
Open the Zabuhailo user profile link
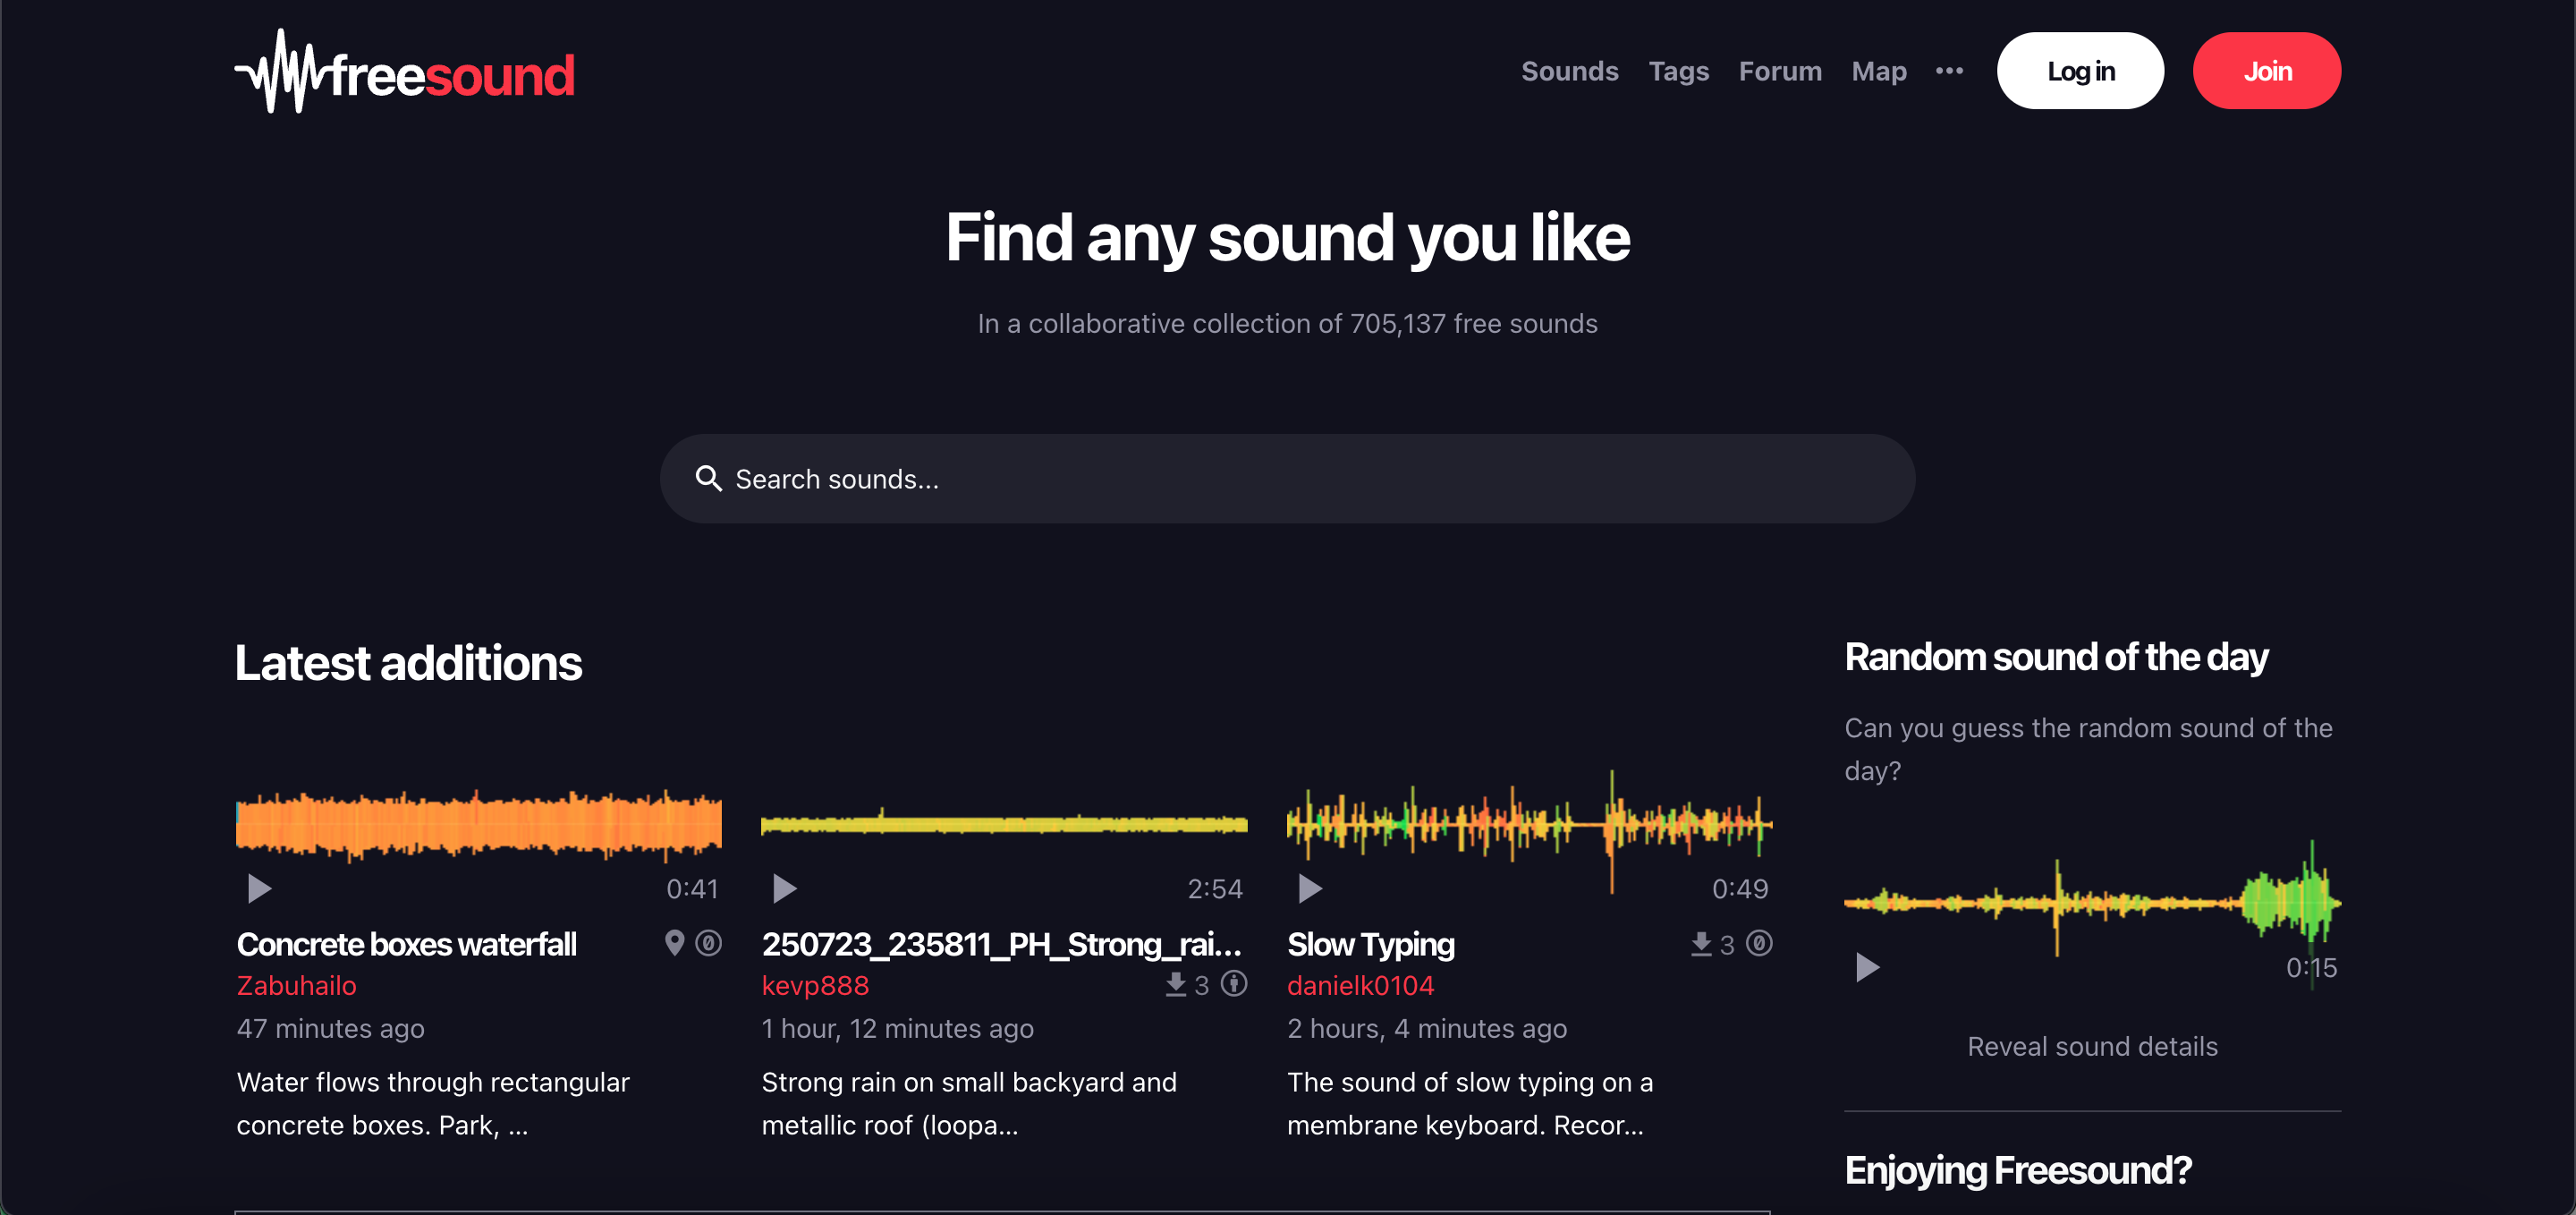click(x=296, y=986)
